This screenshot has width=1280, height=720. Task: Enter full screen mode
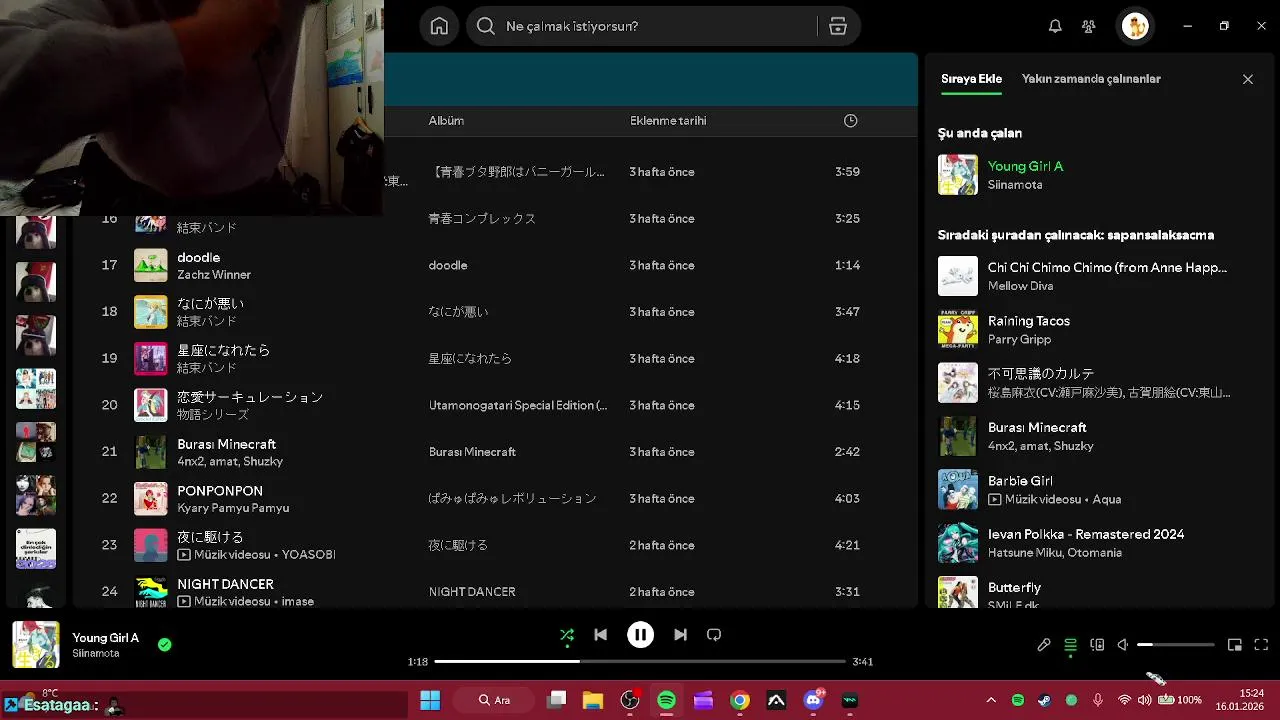tap(1261, 645)
